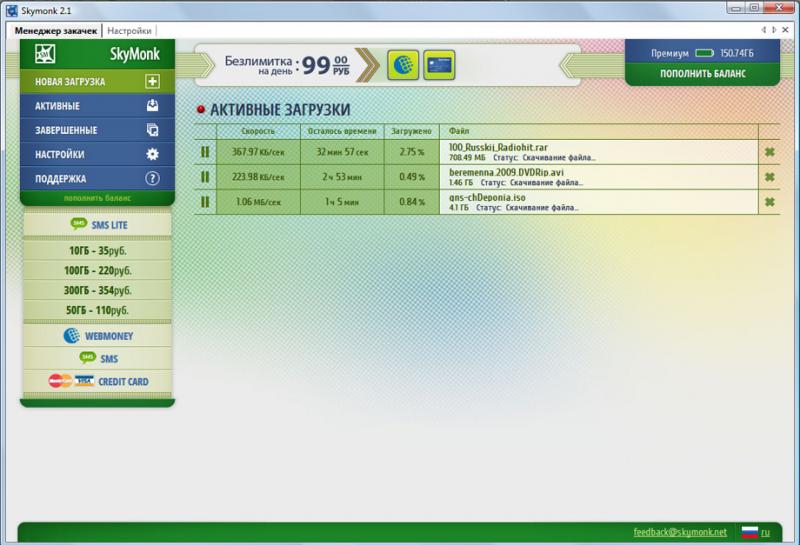Click the 100_Russkij_Radiohit.rar file name

(498, 147)
